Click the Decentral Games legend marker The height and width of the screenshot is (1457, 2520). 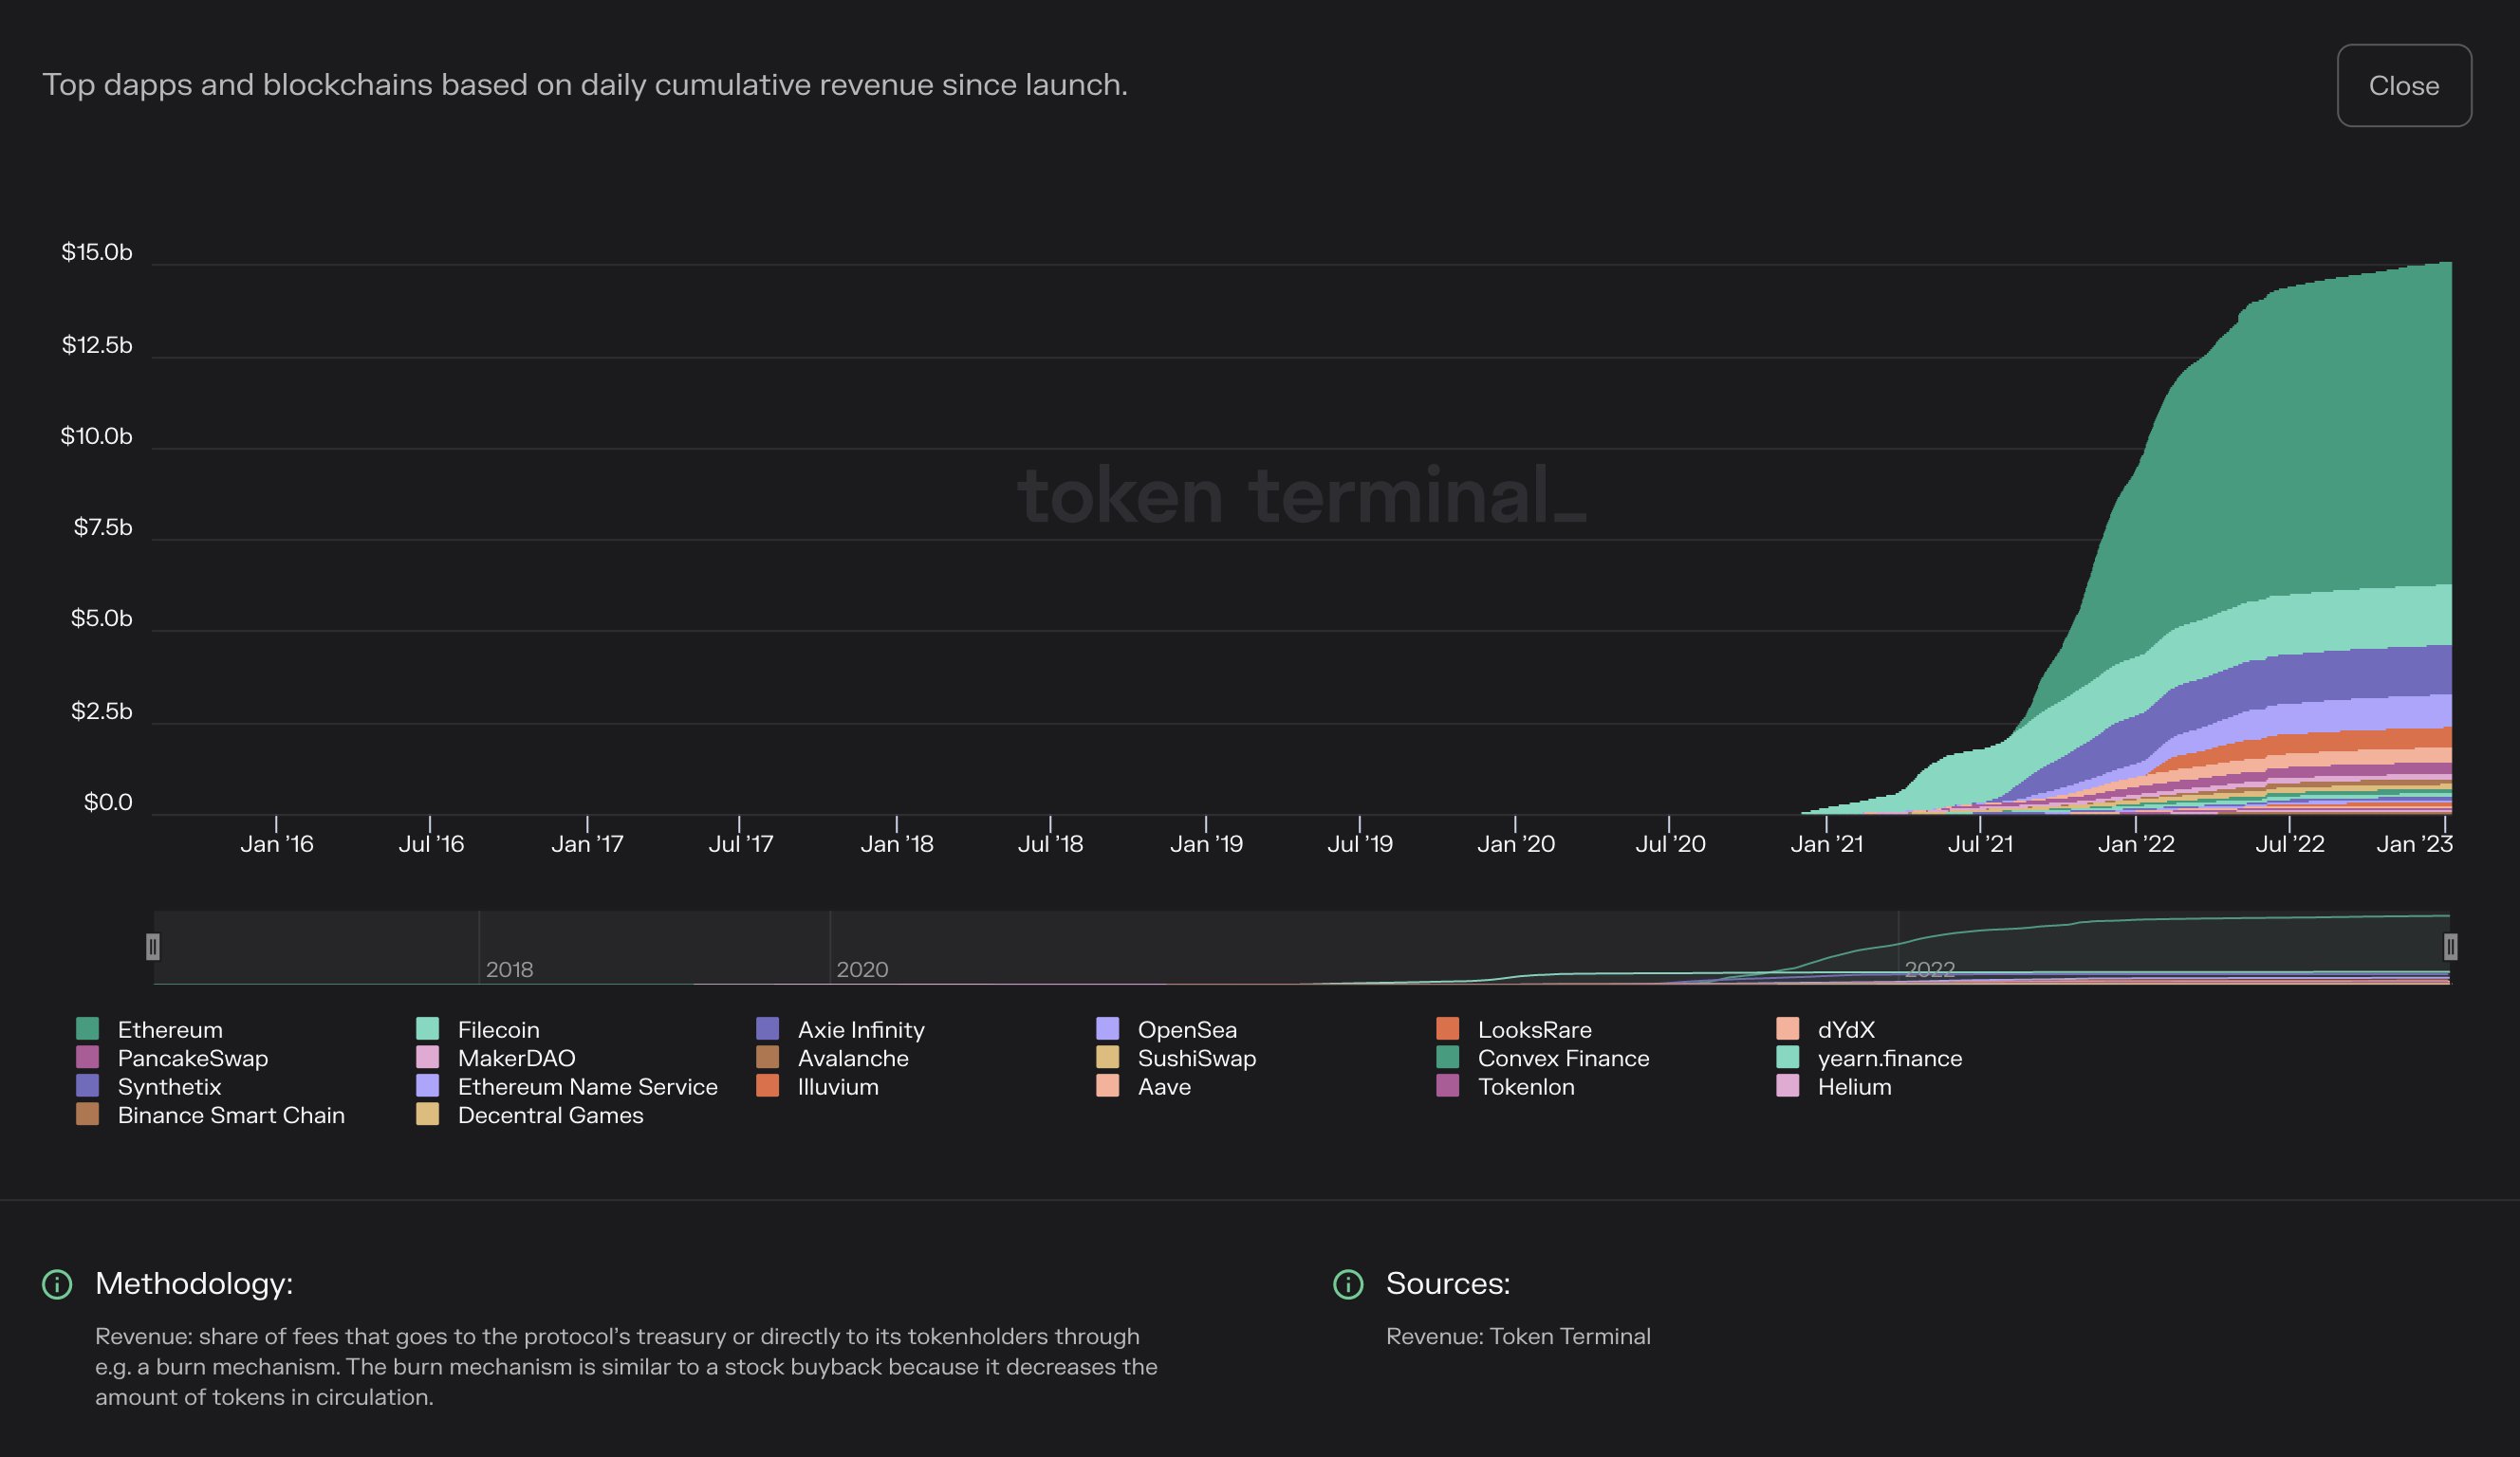click(x=427, y=1114)
